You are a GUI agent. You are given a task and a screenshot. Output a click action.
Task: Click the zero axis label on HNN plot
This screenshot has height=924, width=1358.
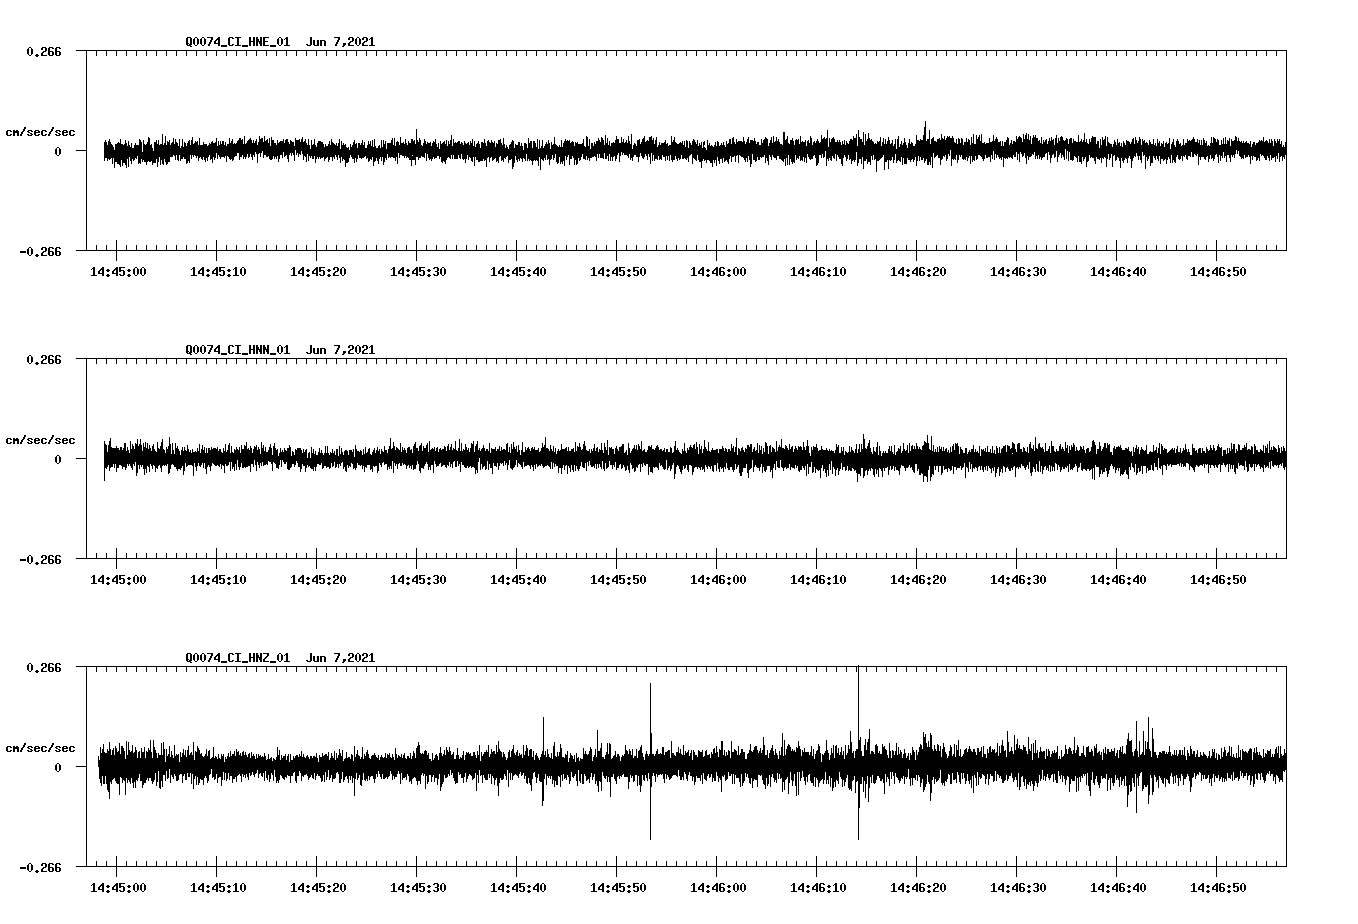[58, 460]
